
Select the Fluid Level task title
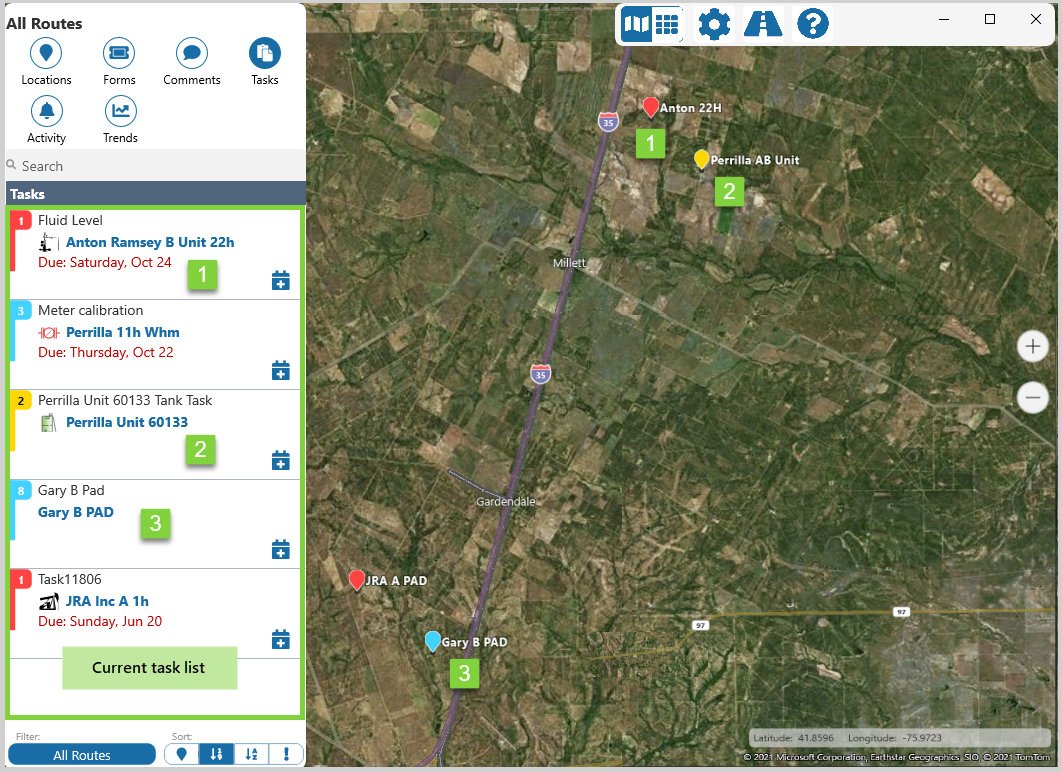point(70,220)
